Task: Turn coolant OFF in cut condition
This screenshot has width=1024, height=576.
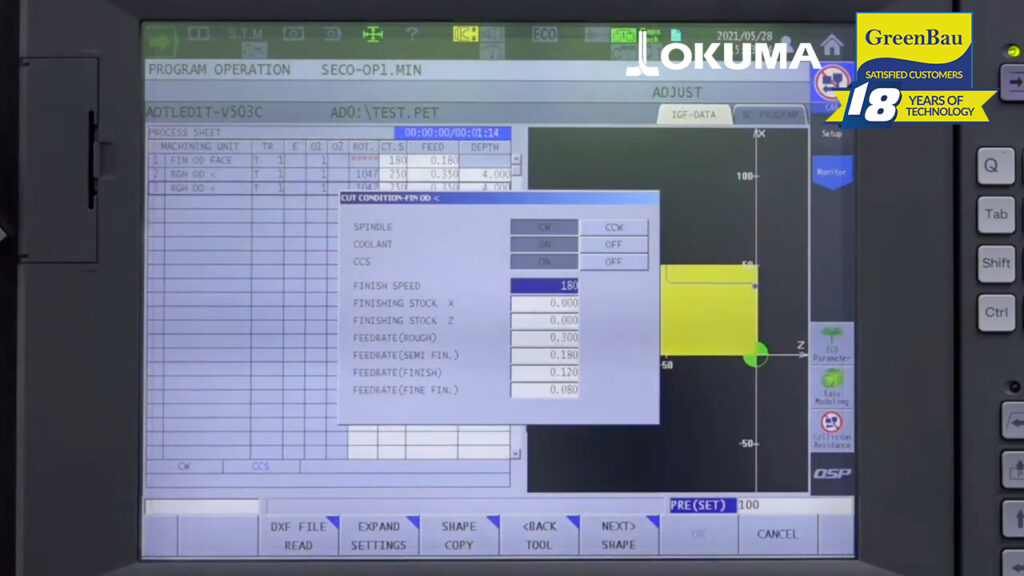Action: (614, 244)
